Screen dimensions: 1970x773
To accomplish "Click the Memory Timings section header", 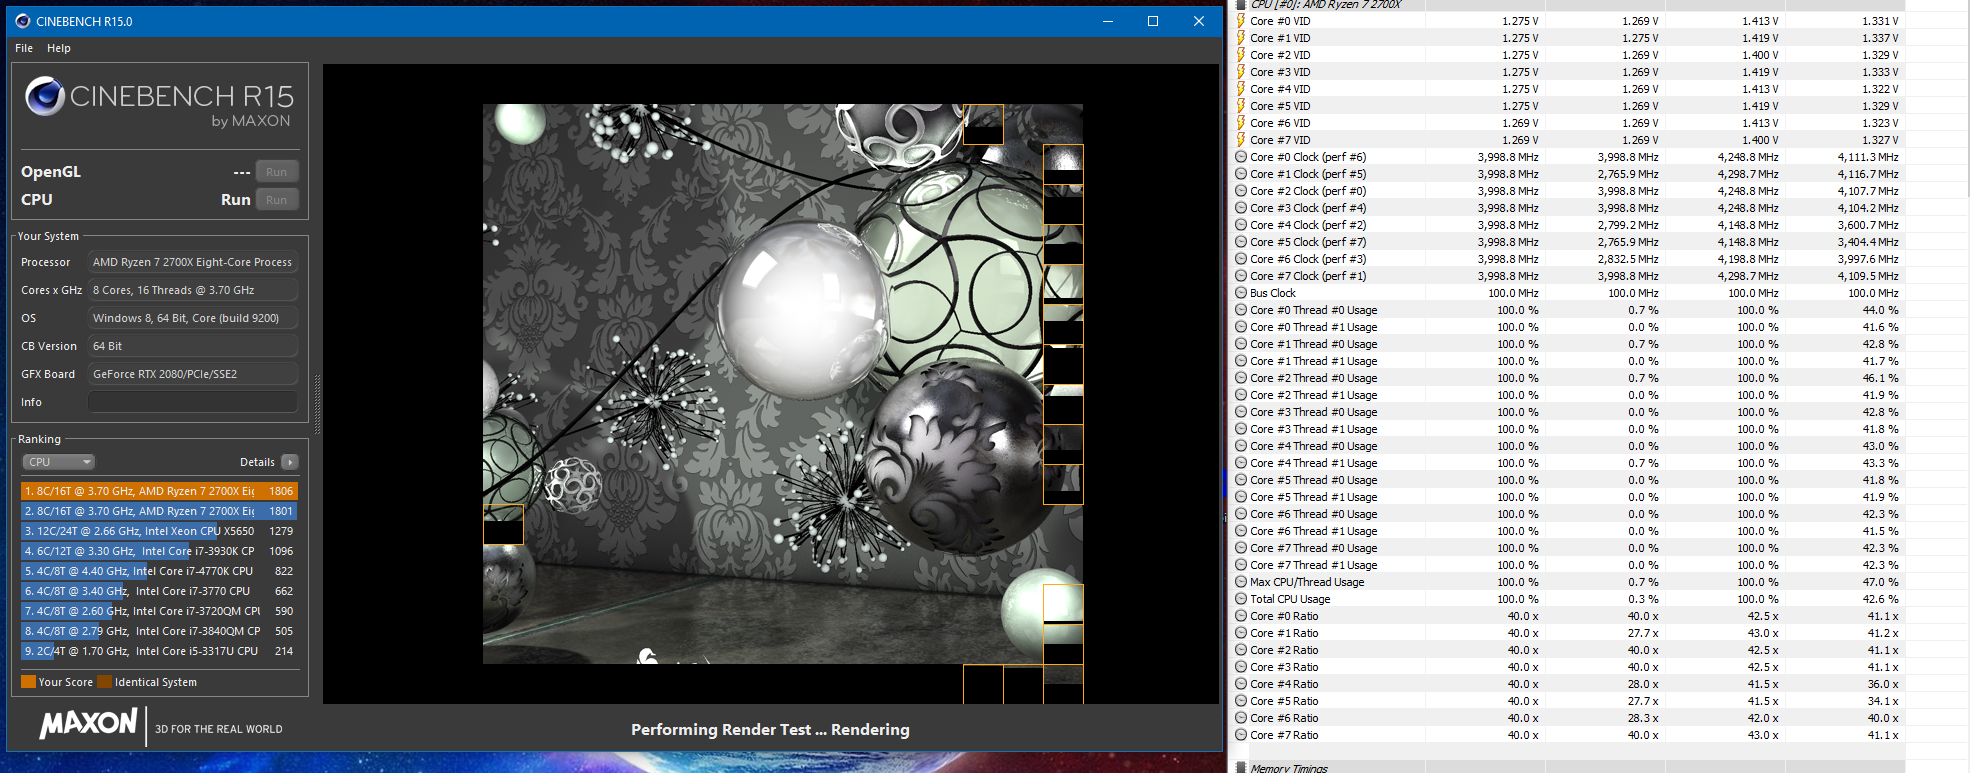I will (1289, 768).
